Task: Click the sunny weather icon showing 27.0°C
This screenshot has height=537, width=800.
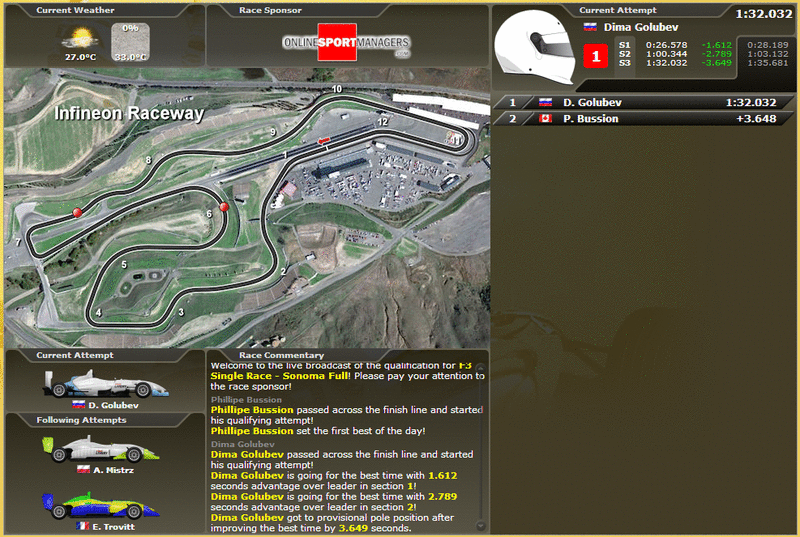Action: pyautogui.click(x=81, y=39)
